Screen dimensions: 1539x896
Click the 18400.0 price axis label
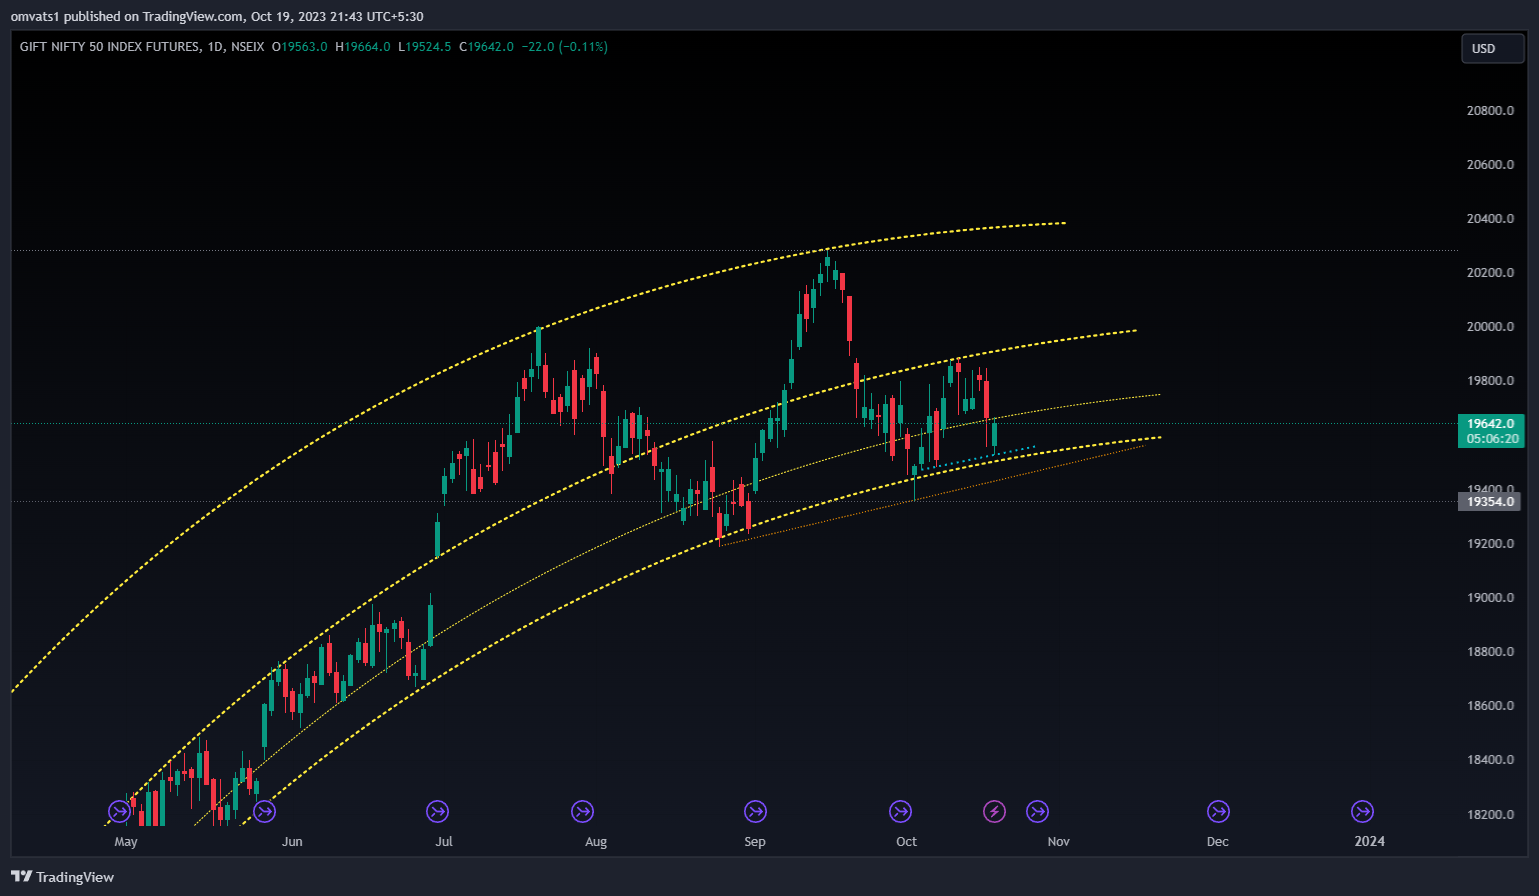pos(1490,760)
